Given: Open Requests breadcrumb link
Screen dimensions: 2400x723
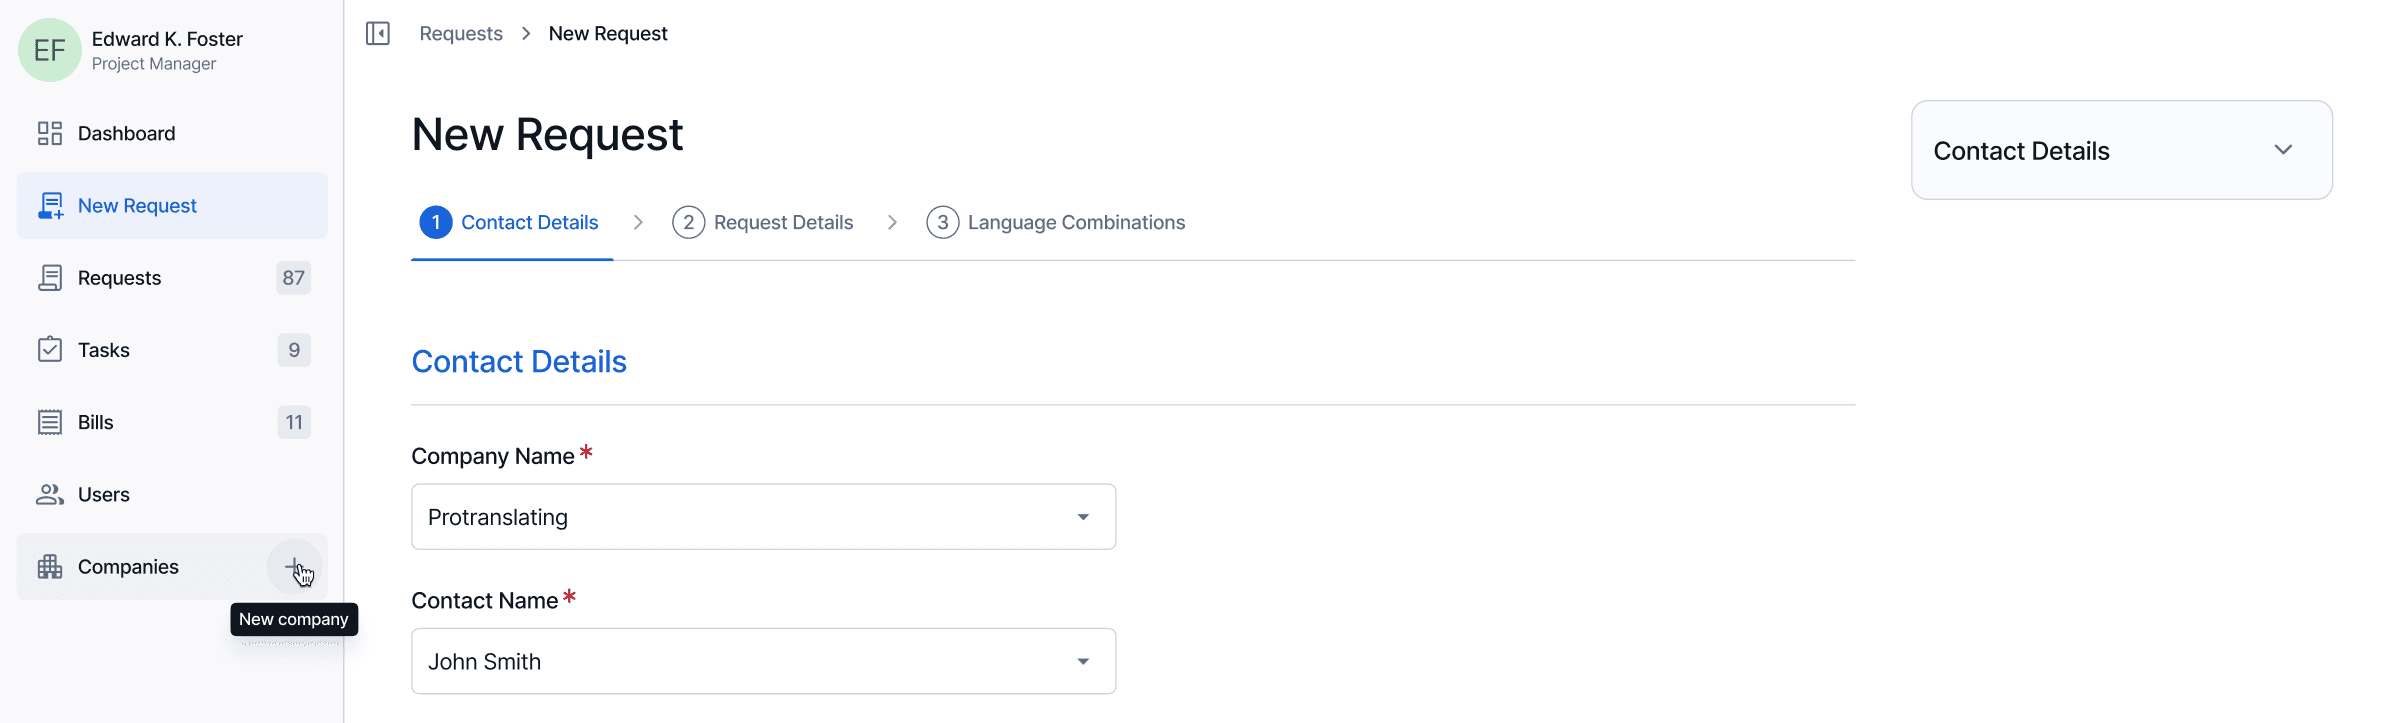Looking at the screenshot, I should coord(461,34).
